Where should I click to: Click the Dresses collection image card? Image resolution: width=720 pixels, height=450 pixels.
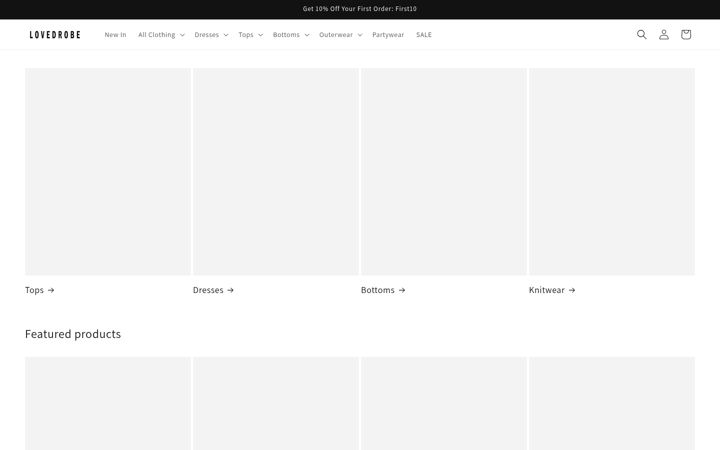click(276, 172)
